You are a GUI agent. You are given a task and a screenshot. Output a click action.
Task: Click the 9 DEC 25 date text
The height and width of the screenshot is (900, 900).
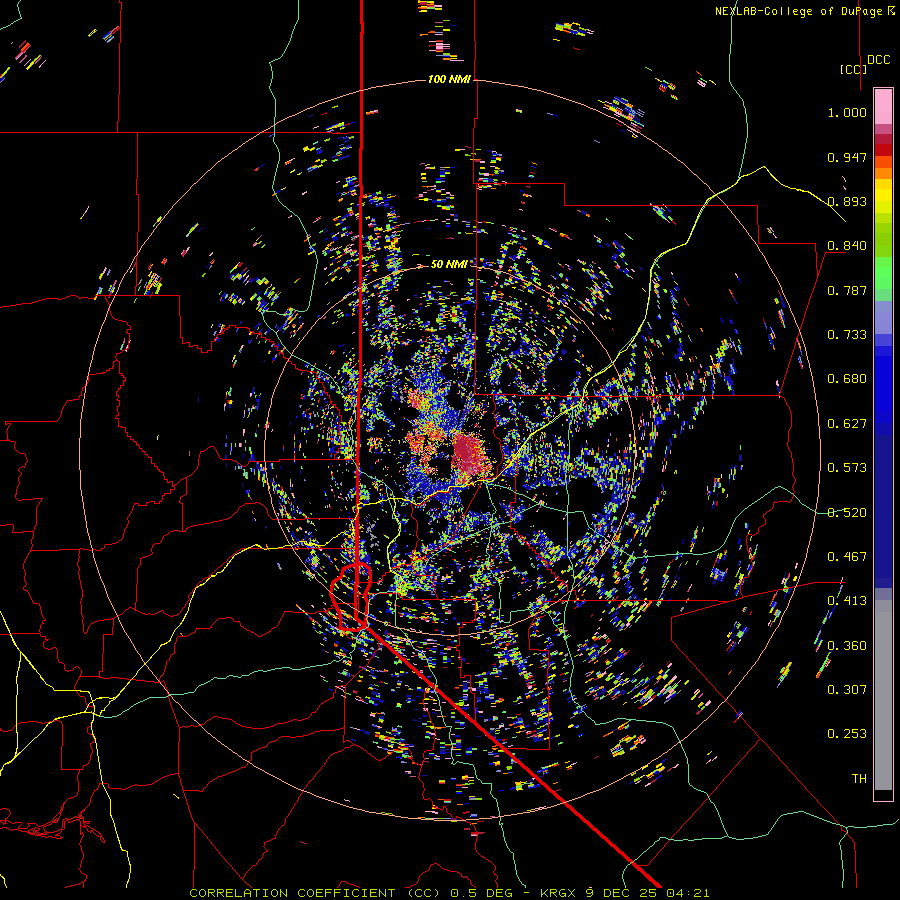623,893
